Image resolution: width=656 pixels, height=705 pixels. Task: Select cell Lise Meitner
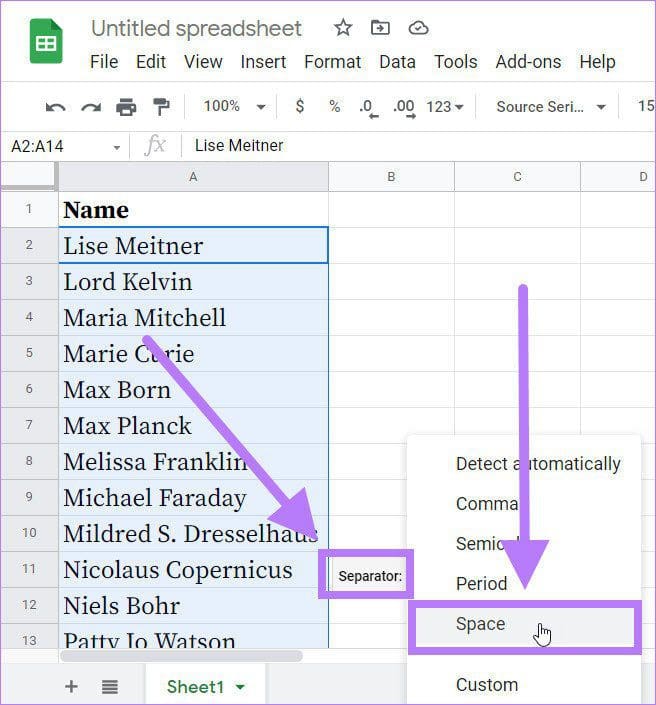(x=193, y=245)
